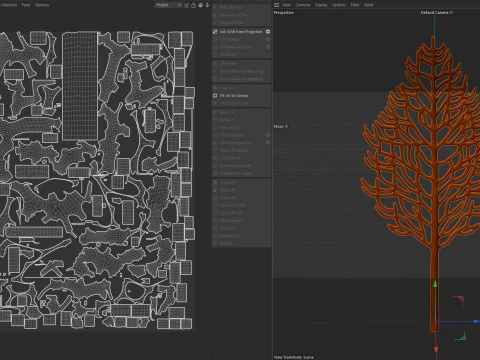Open settings gear for Set UVW from Projection
The width and height of the screenshot is (480, 360).
click(x=268, y=32)
